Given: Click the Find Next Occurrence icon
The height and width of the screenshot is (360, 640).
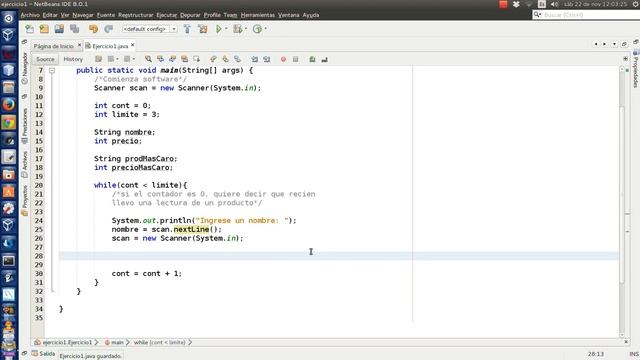Looking at the screenshot, I should pos(173,59).
